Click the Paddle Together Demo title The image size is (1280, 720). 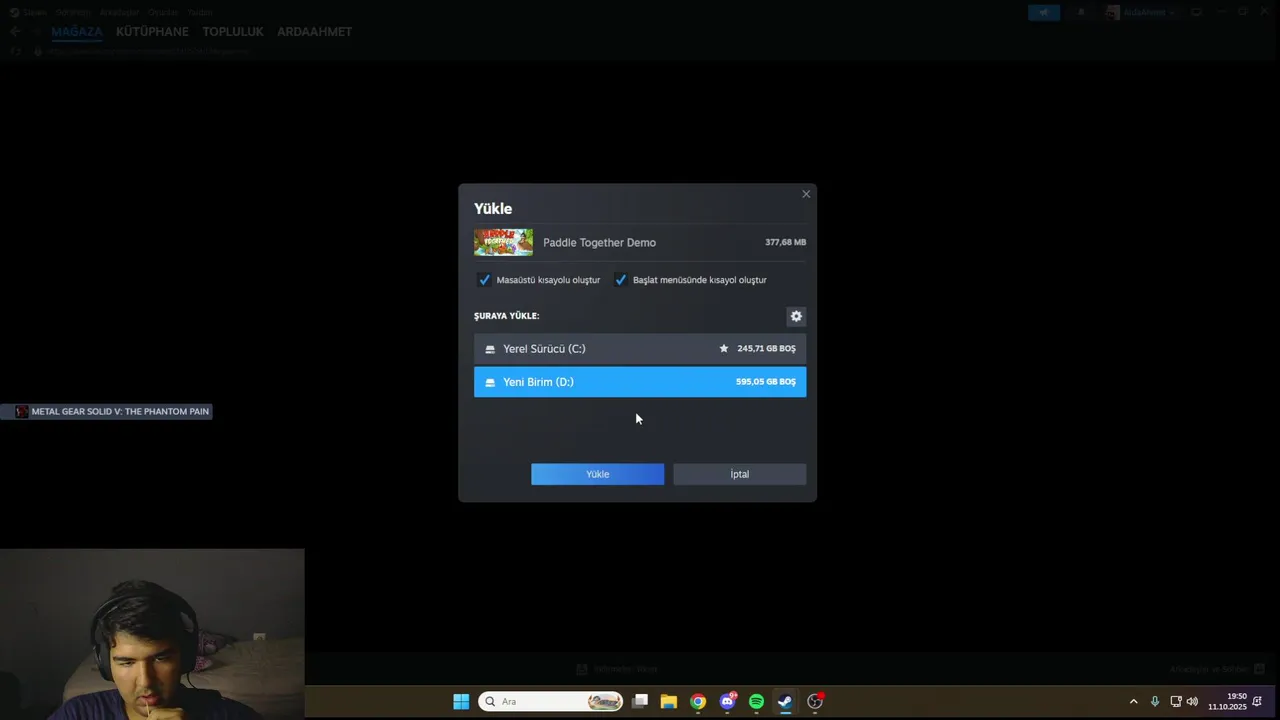pyautogui.click(x=599, y=243)
